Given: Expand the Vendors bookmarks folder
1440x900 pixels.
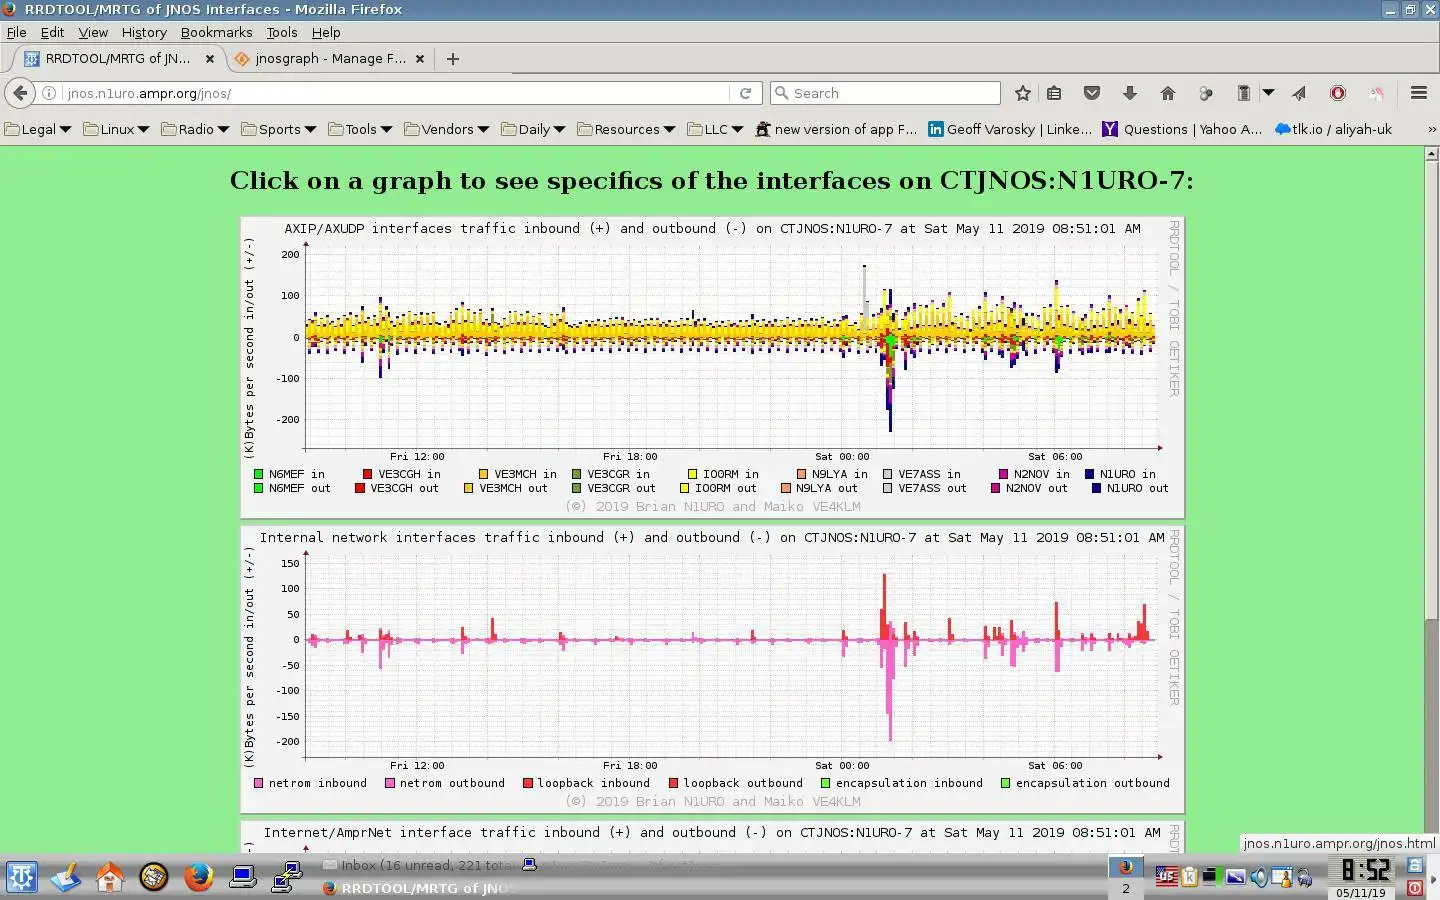Looking at the screenshot, I should [x=446, y=129].
